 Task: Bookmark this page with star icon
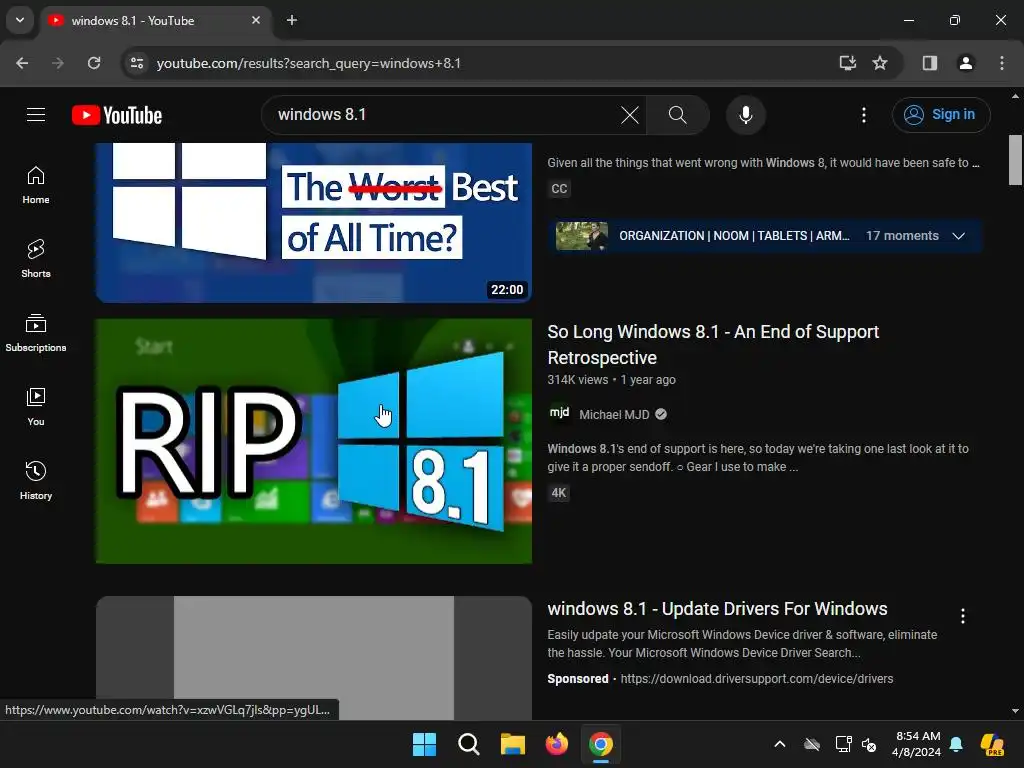pos(880,63)
